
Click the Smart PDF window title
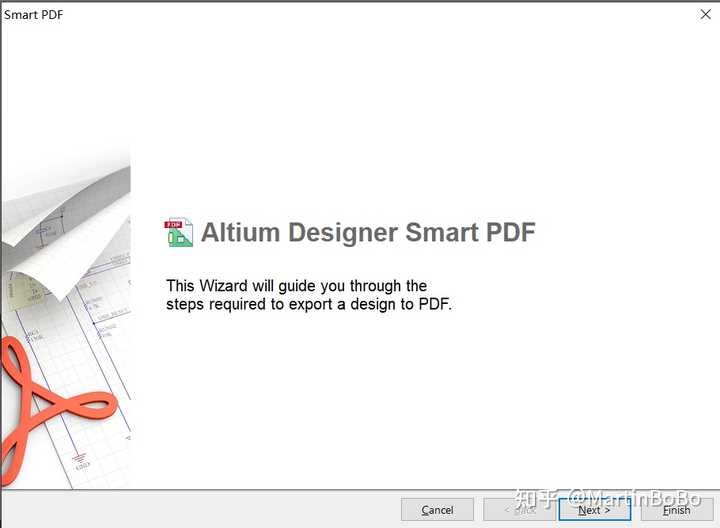click(34, 15)
